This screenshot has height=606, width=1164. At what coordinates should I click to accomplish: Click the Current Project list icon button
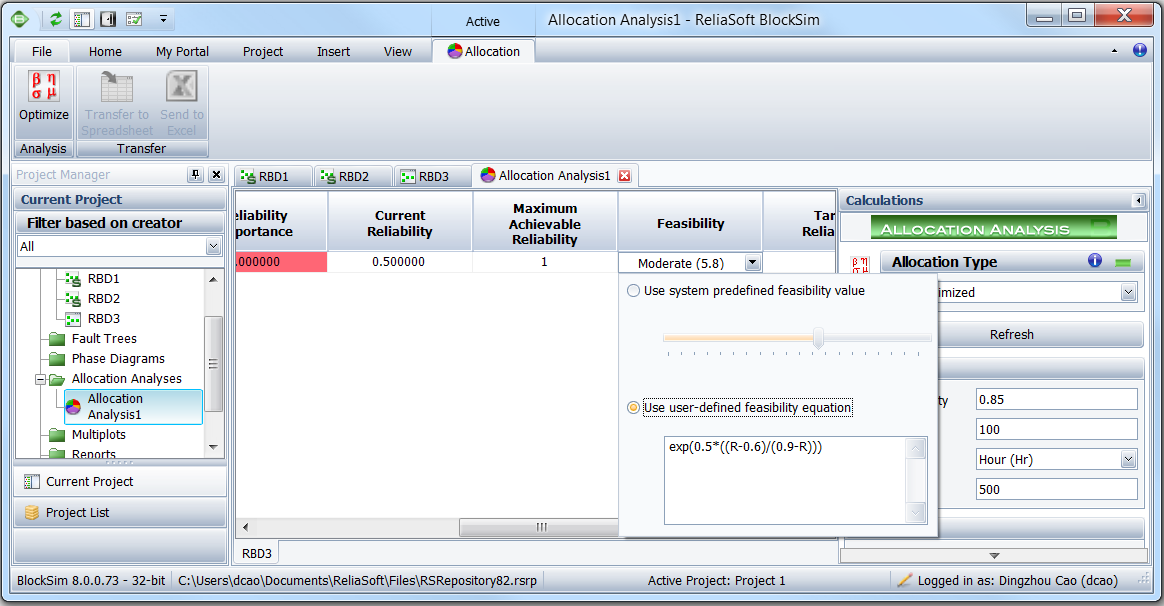tap(31, 482)
